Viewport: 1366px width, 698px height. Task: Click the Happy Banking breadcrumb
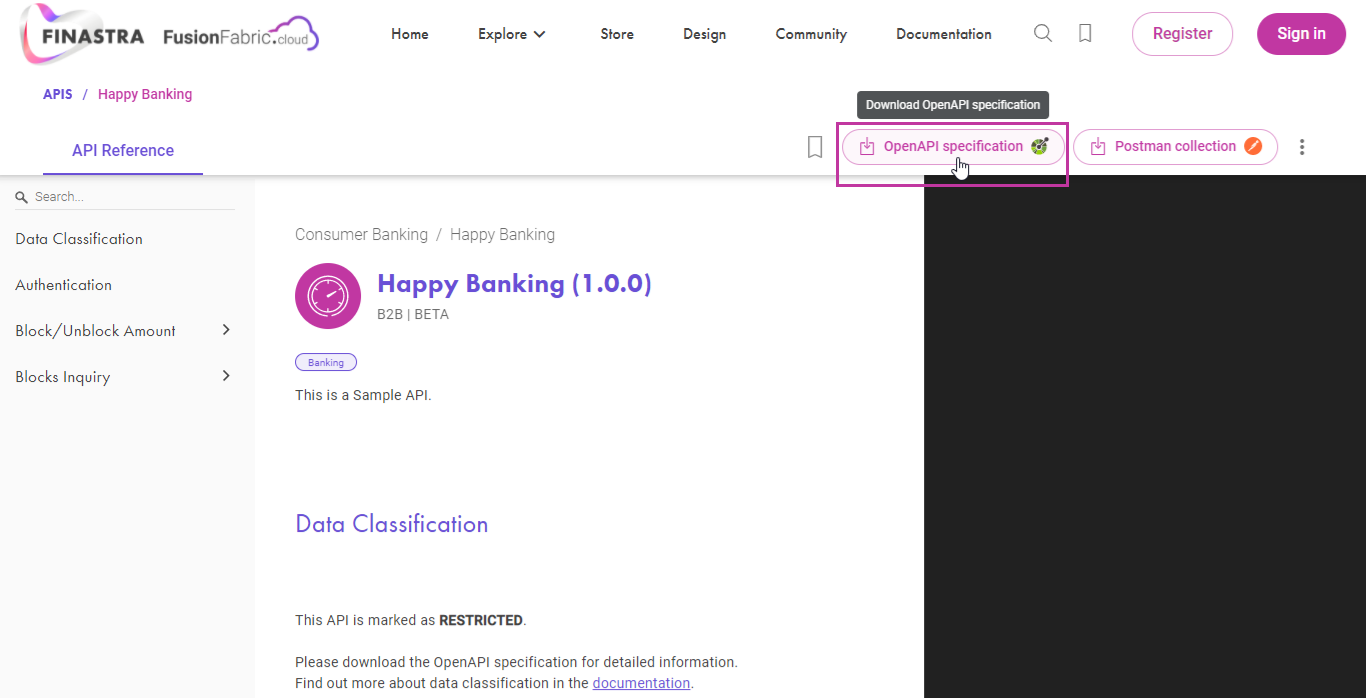pos(145,94)
